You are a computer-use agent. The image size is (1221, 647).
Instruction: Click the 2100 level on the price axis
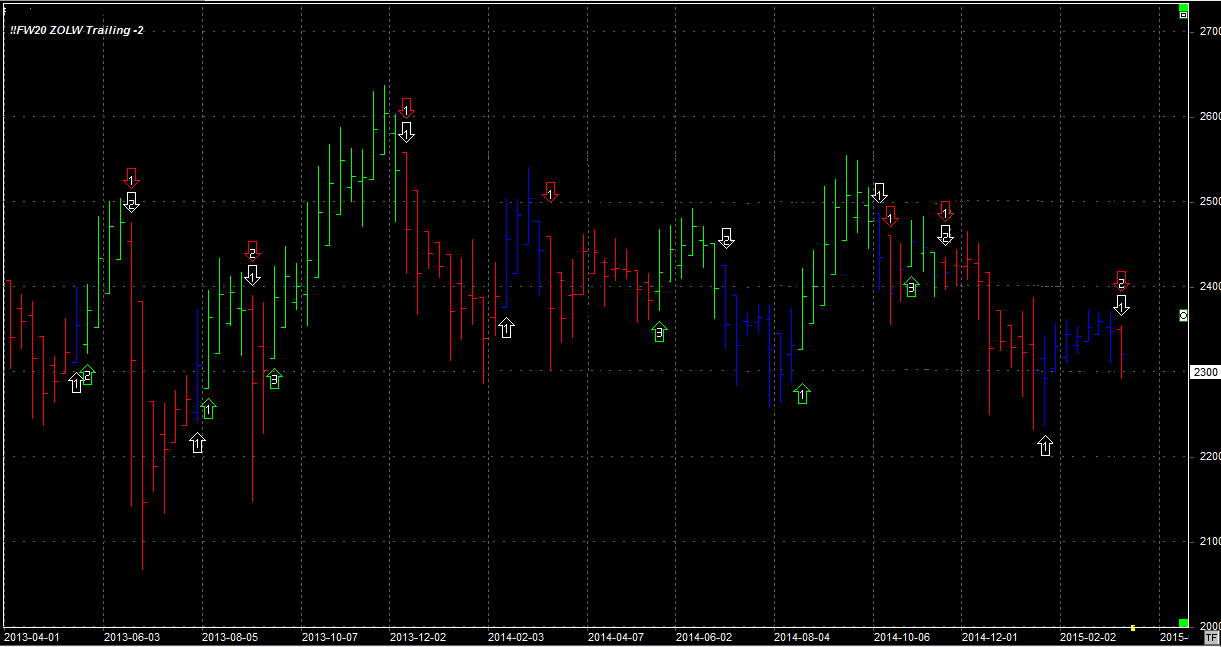click(1208, 541)
